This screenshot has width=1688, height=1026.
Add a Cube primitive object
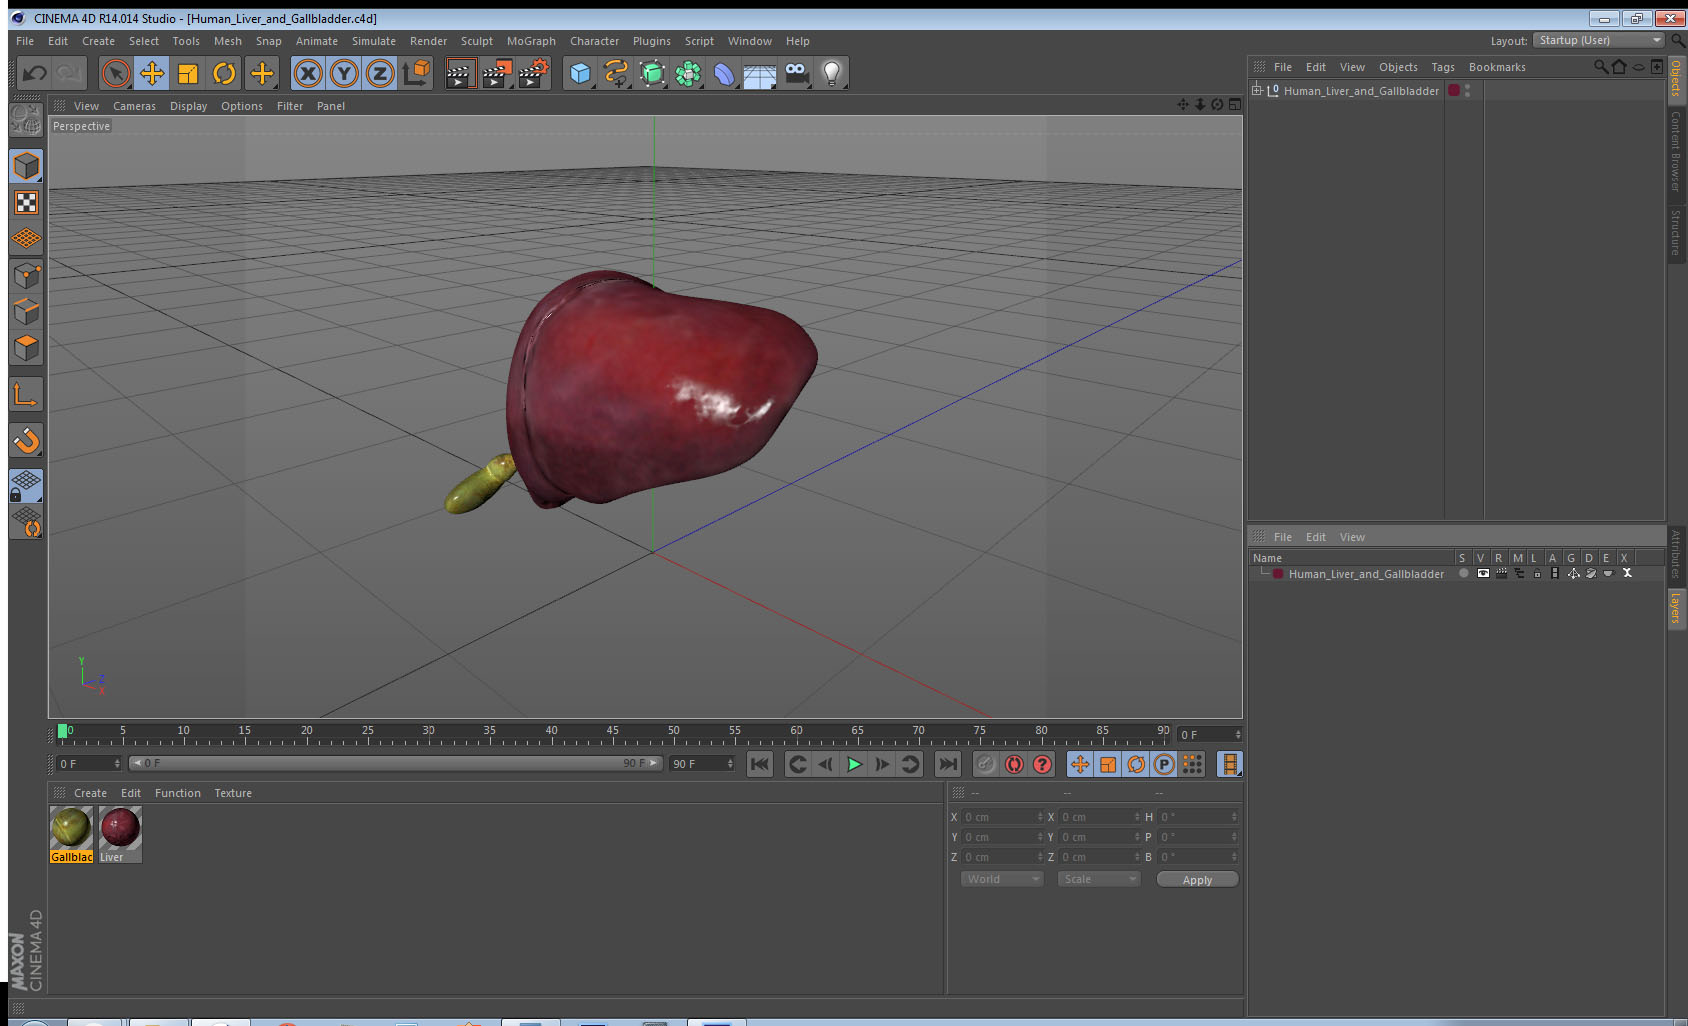click(580, 73)
